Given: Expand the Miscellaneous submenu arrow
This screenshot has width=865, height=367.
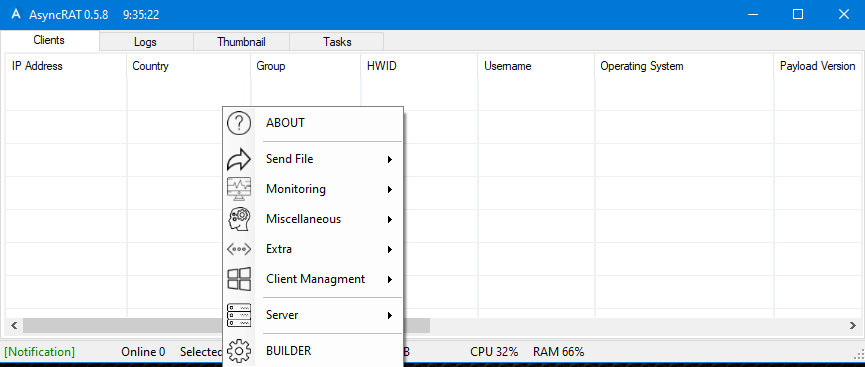Looking at the screenshot, I should click(389, 219).
